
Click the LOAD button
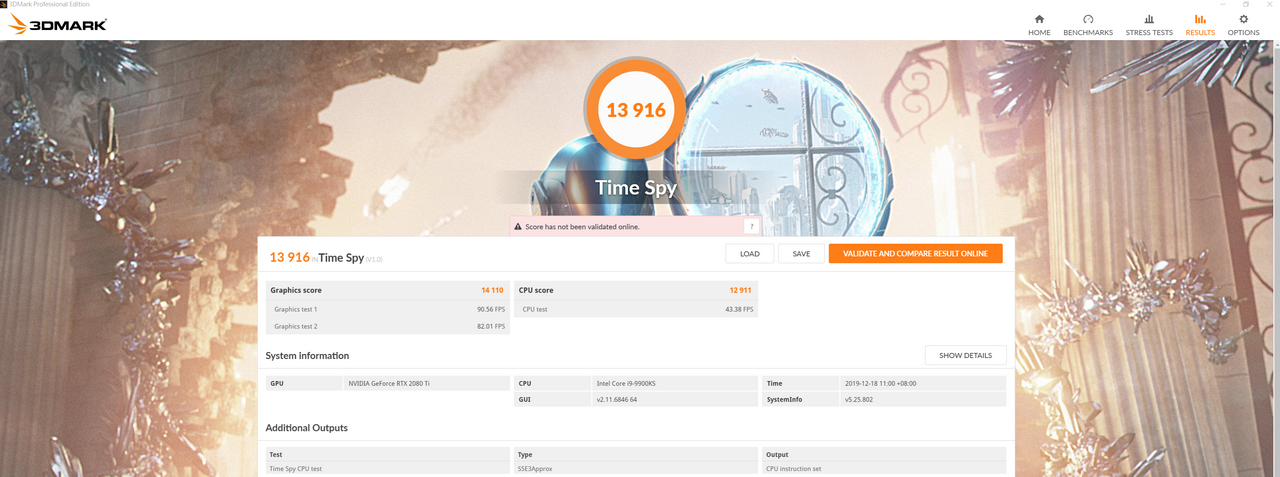click(750, 254)
